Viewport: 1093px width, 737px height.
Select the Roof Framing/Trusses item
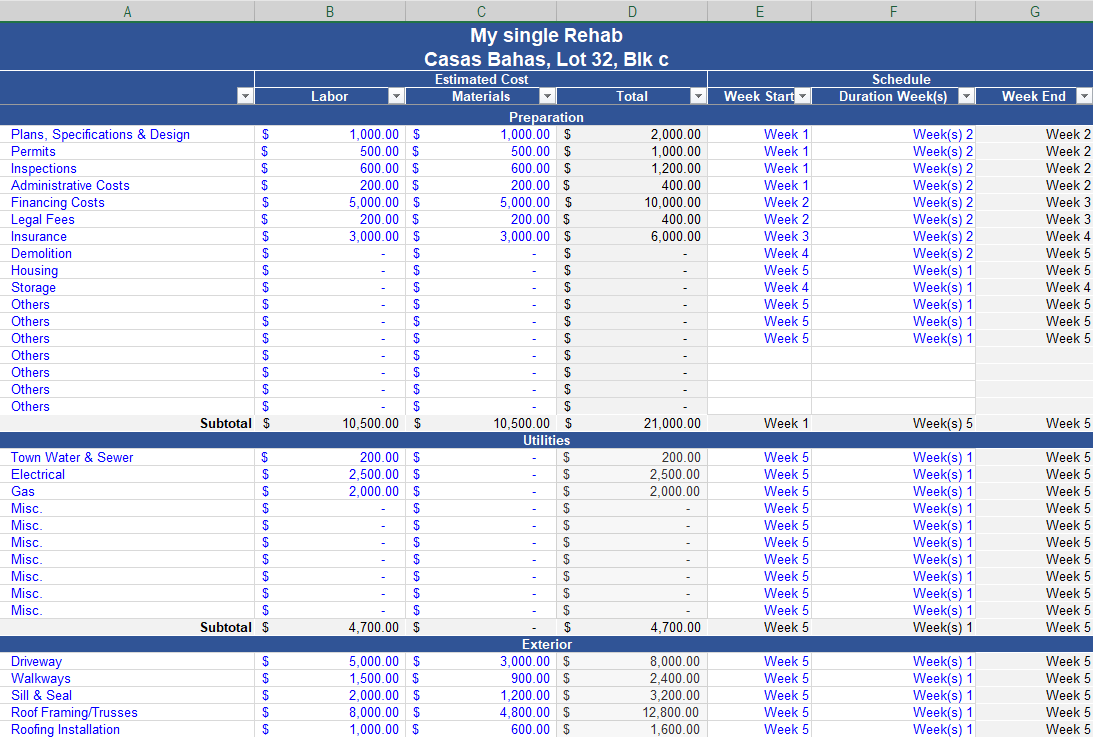(x=74, y=712)
